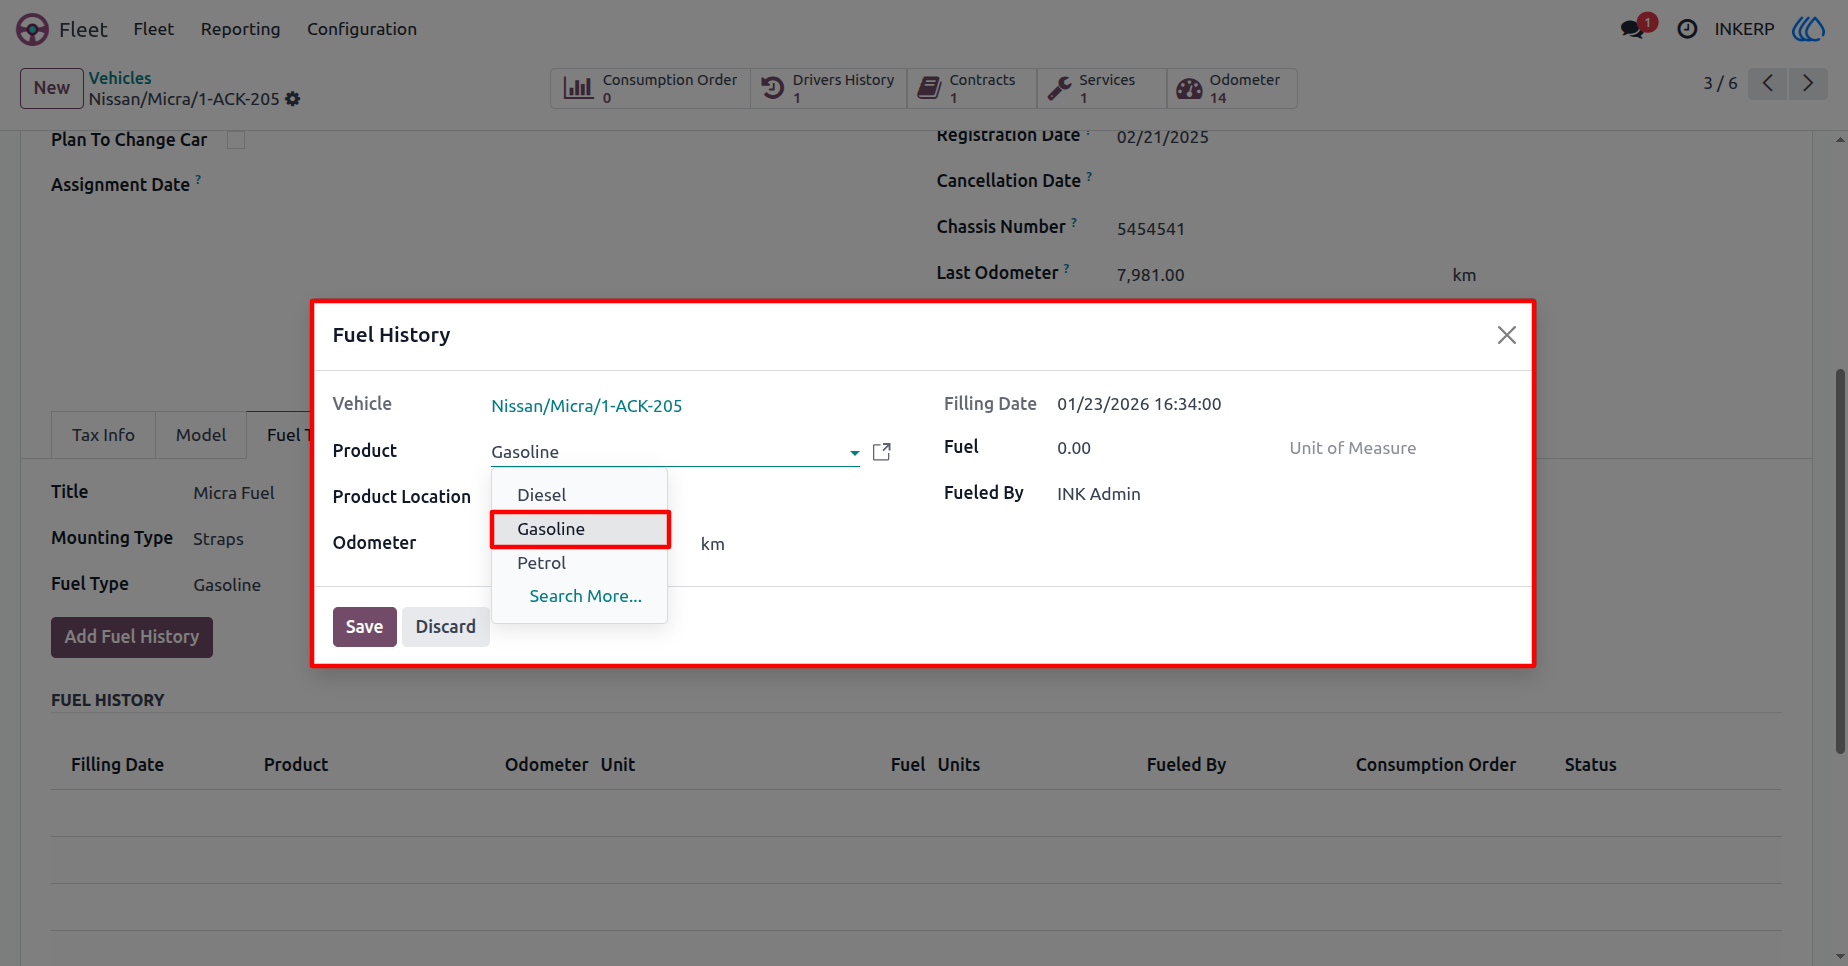The height and width of the screenshot is (966, 1848).
Task: Open the Vehicles breadcrumb link
Action: (x=120, y=78)
